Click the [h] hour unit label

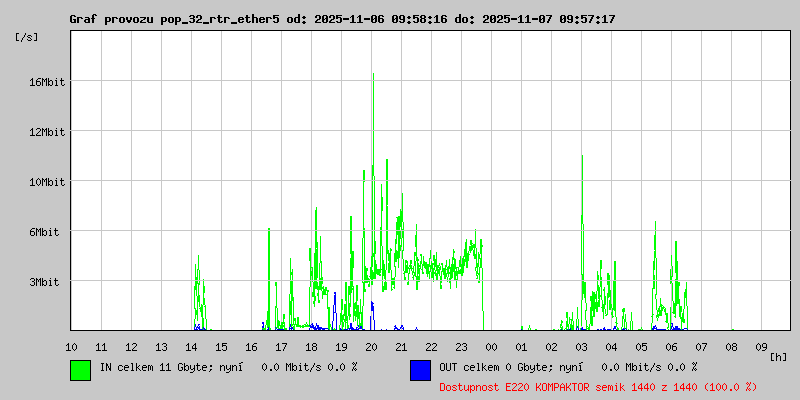(x=778, y=356)
